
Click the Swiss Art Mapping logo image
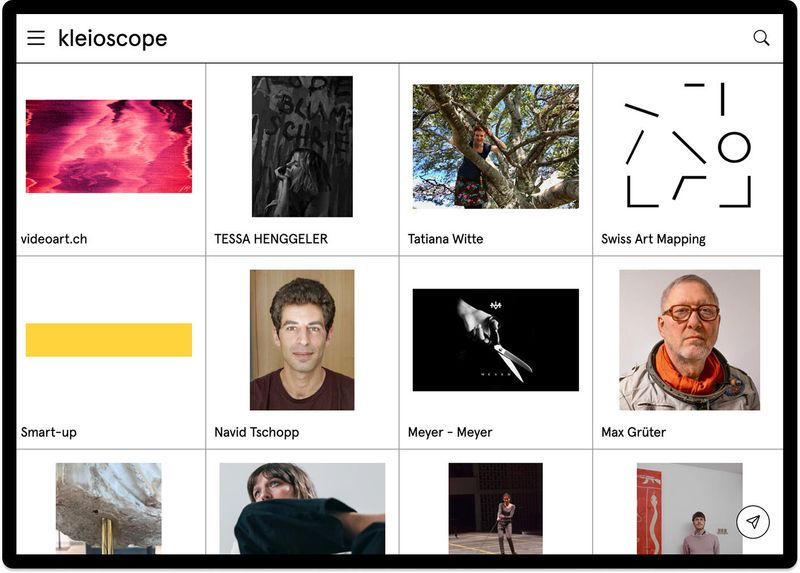pos(688,146)
